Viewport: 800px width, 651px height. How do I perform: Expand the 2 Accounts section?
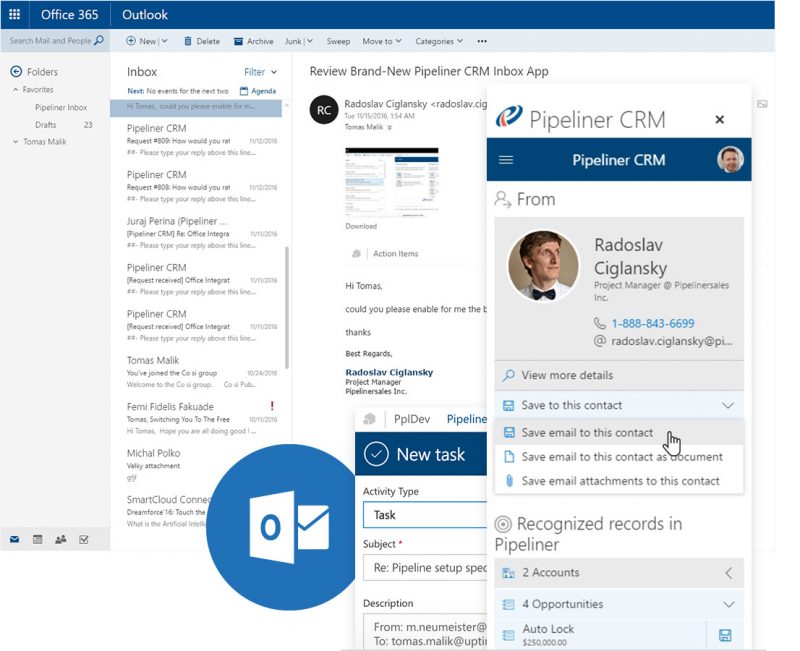pos(729,572)
